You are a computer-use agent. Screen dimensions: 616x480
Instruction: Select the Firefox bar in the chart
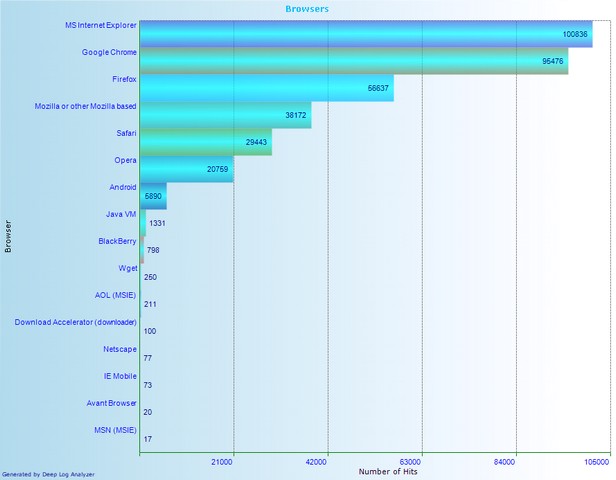click(x=266, y=87)
